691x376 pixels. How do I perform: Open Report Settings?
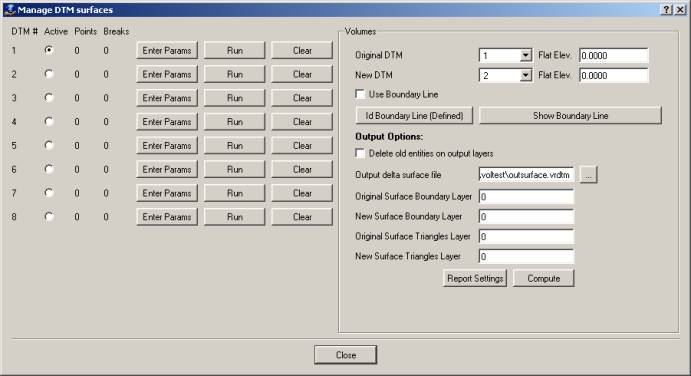[475, 278]
